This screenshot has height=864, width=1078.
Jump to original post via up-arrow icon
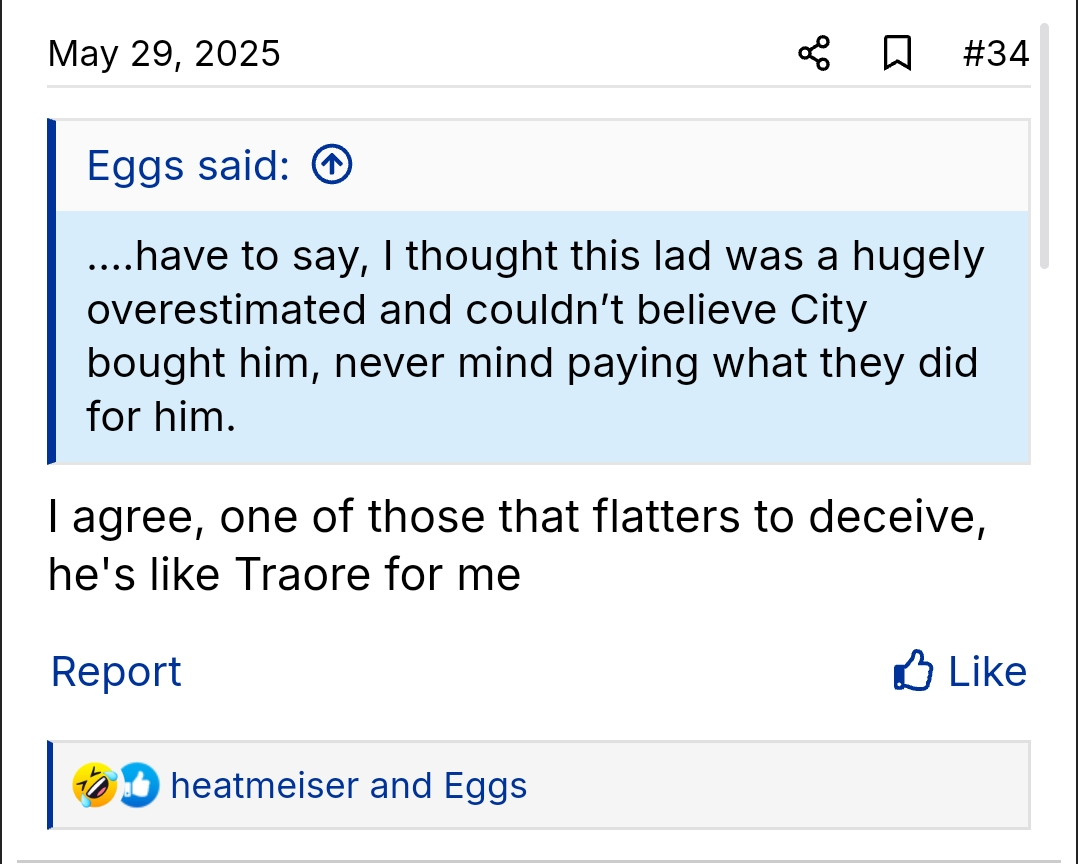tap(332, 165)
